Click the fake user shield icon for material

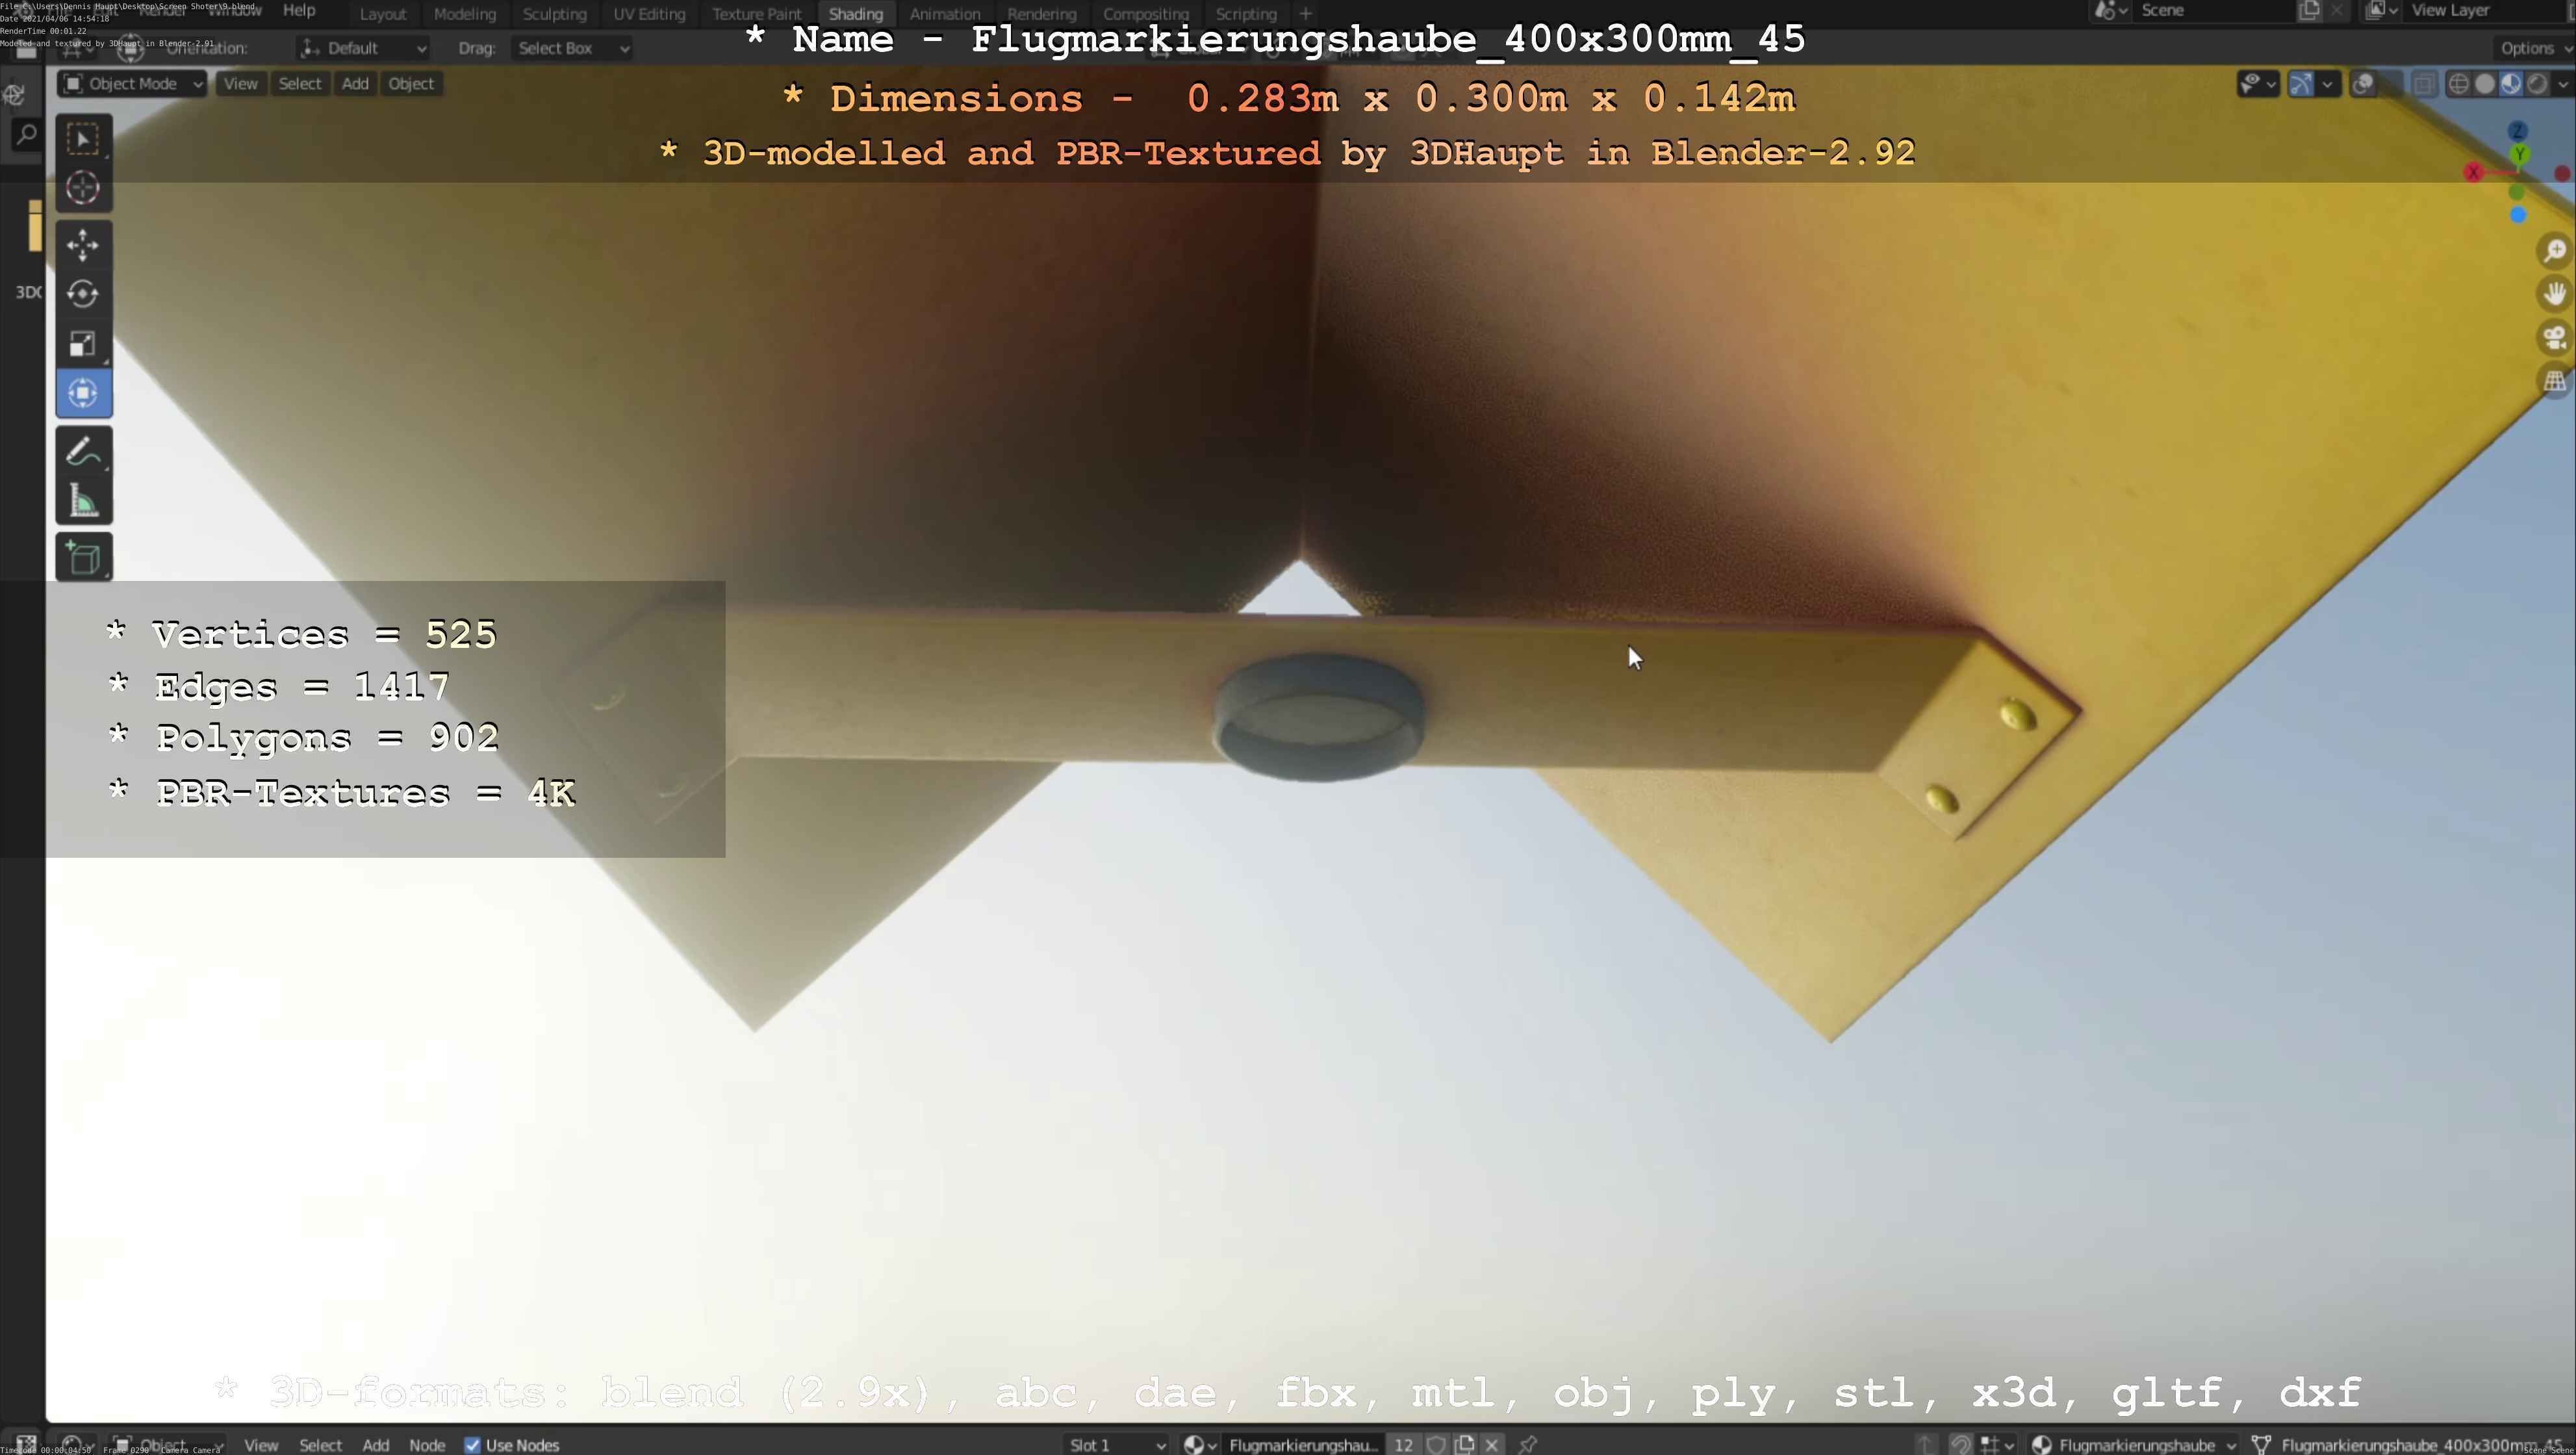[x=1436, y=1444]
